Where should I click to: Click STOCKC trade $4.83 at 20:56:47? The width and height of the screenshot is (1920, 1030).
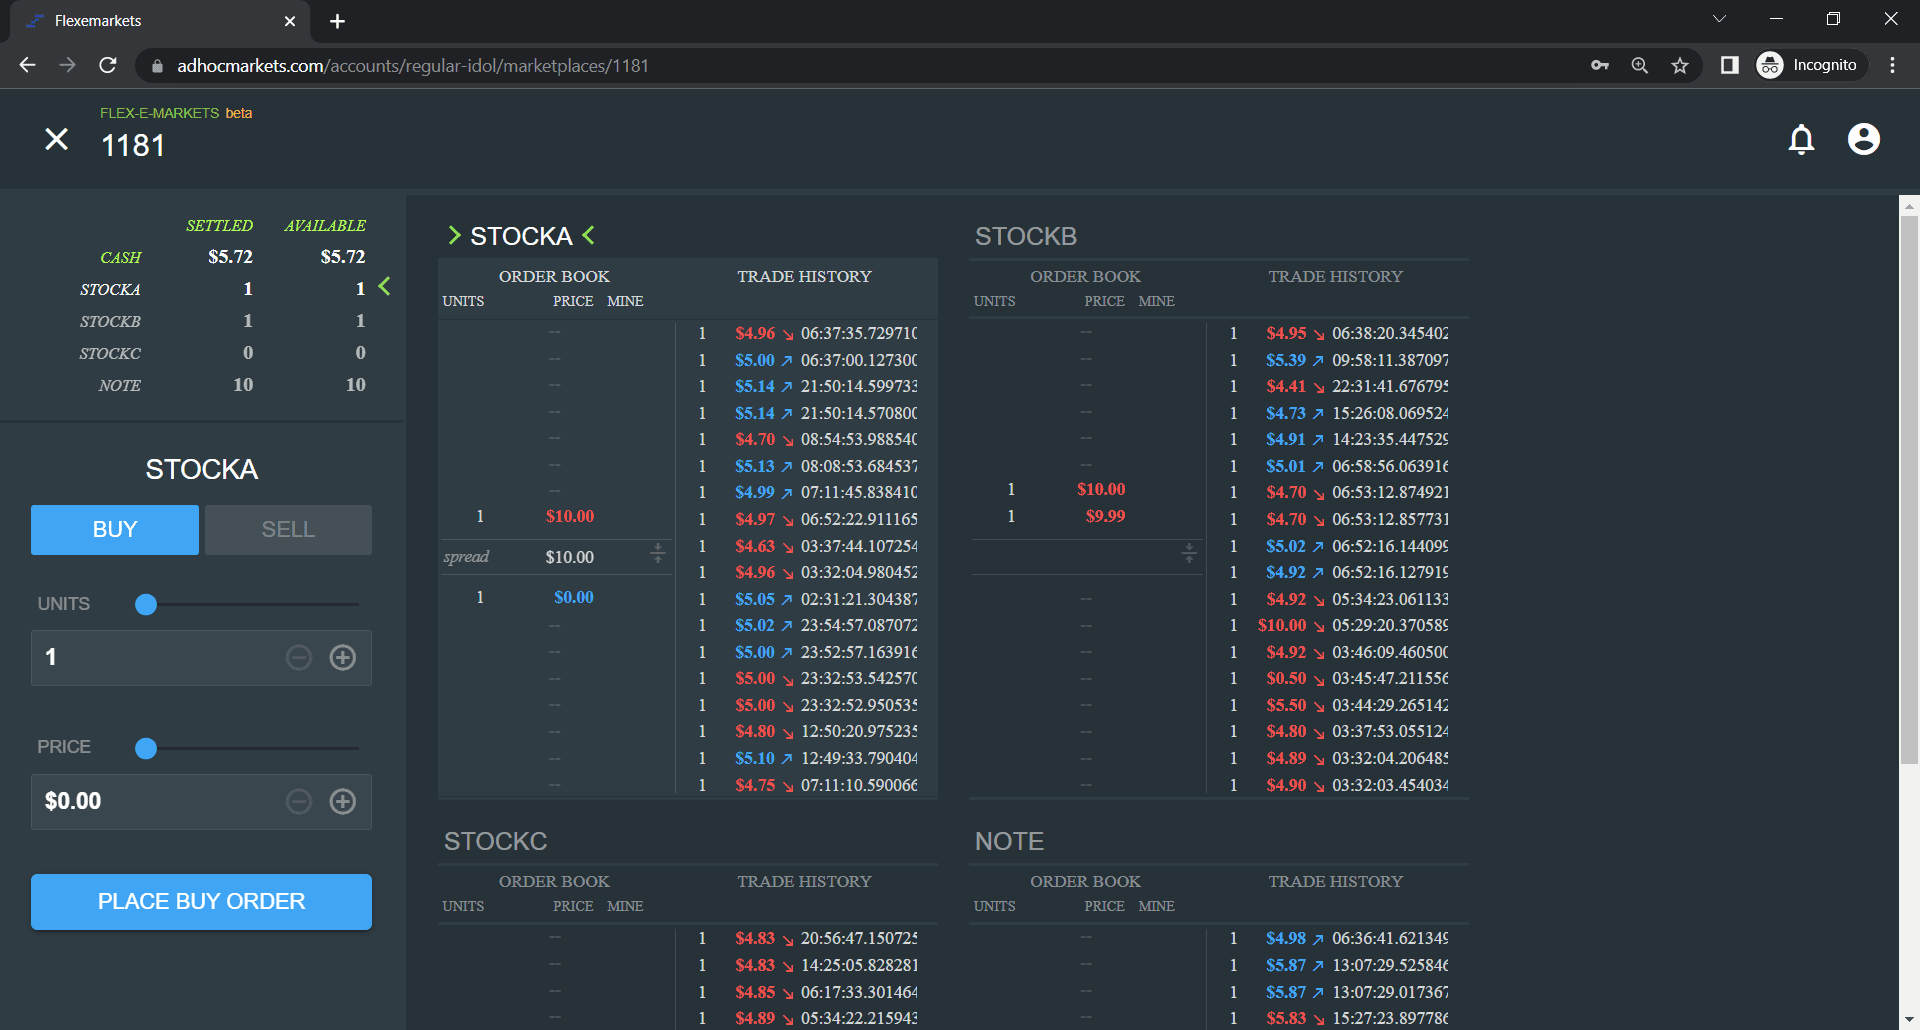[808, 938]
